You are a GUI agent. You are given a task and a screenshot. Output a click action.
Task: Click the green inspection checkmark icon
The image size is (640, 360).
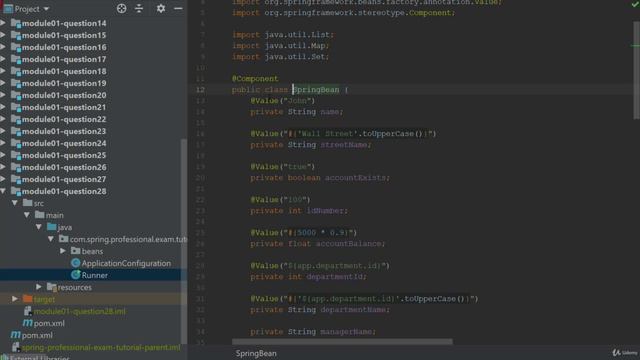coord(635,4)
